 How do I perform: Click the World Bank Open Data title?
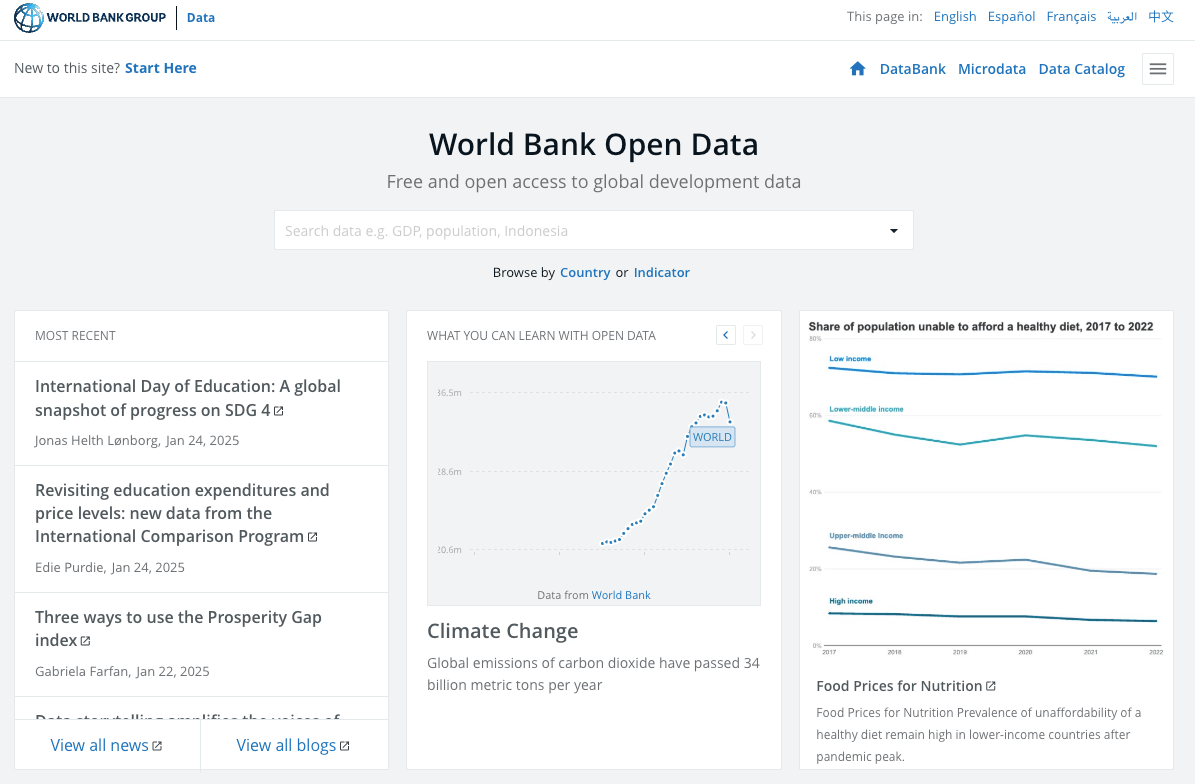(x=593, y=144)
